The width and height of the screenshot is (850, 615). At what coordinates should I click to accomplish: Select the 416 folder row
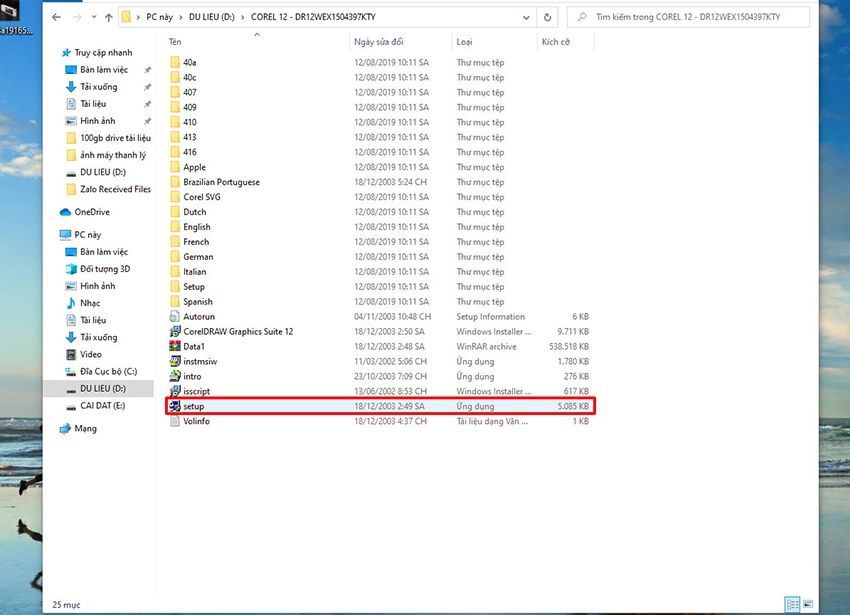click(x=379, y=152)
